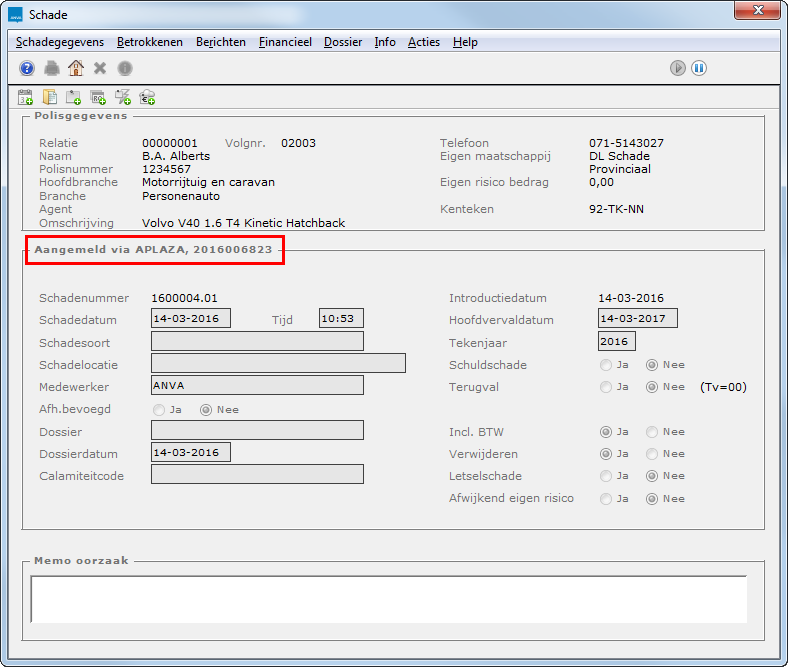Click the Schadesoort input field
The width and height of the screenshot is (788, 667).
tap(257, 342)
